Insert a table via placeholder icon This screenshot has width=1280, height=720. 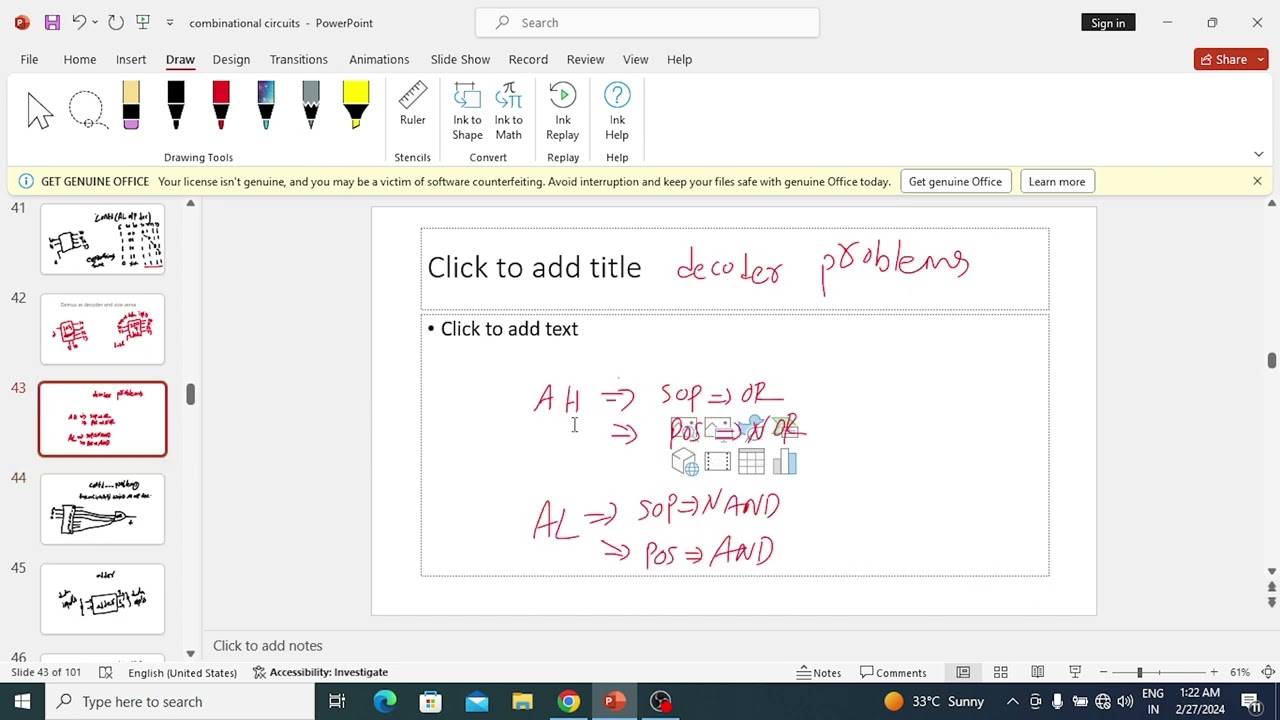tap(751, 461)
